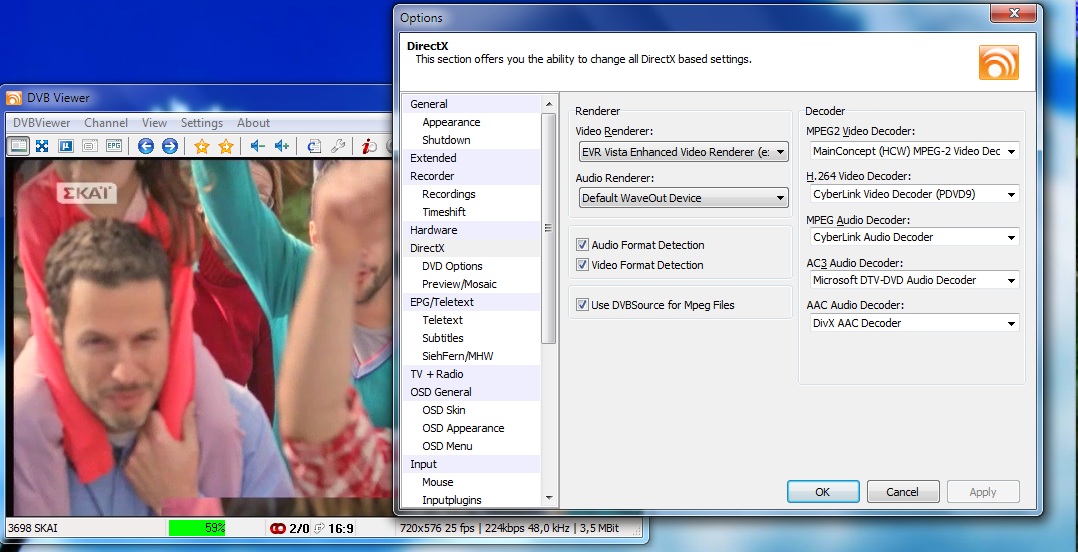1078x552 pixels.
Task: Click the category list scroll-up arrow
Action: coord(548,104)
